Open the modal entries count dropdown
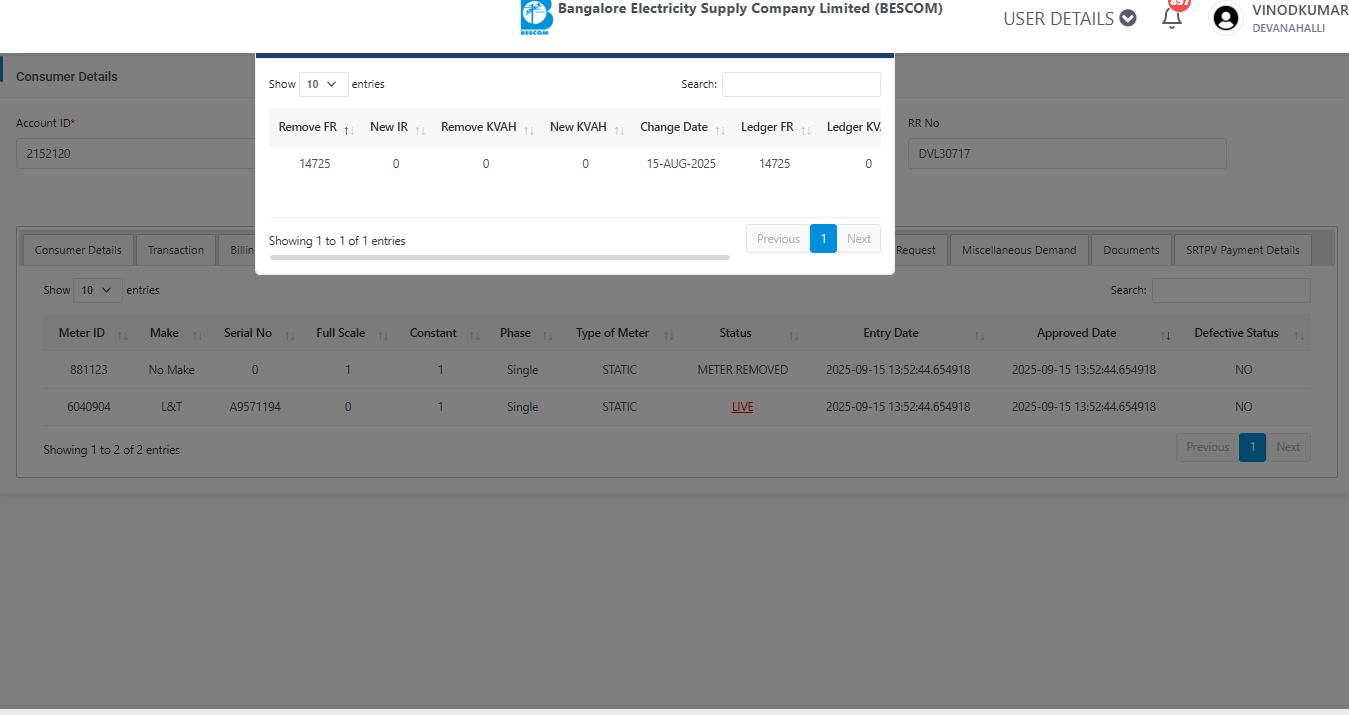 [x=323, y=85]
